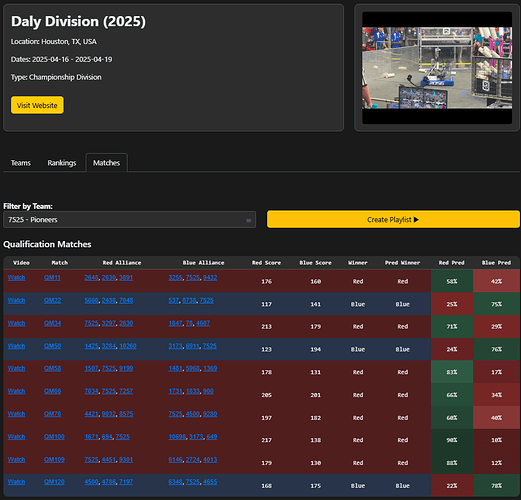Open the QM66 match link

[52, 391]
